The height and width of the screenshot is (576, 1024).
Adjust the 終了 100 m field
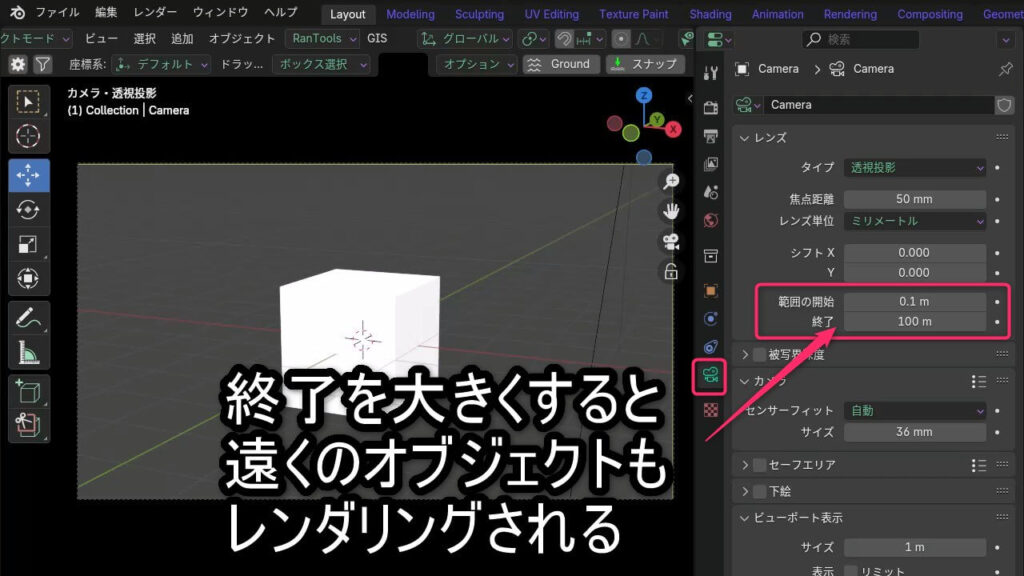click(x=914, y=321)
